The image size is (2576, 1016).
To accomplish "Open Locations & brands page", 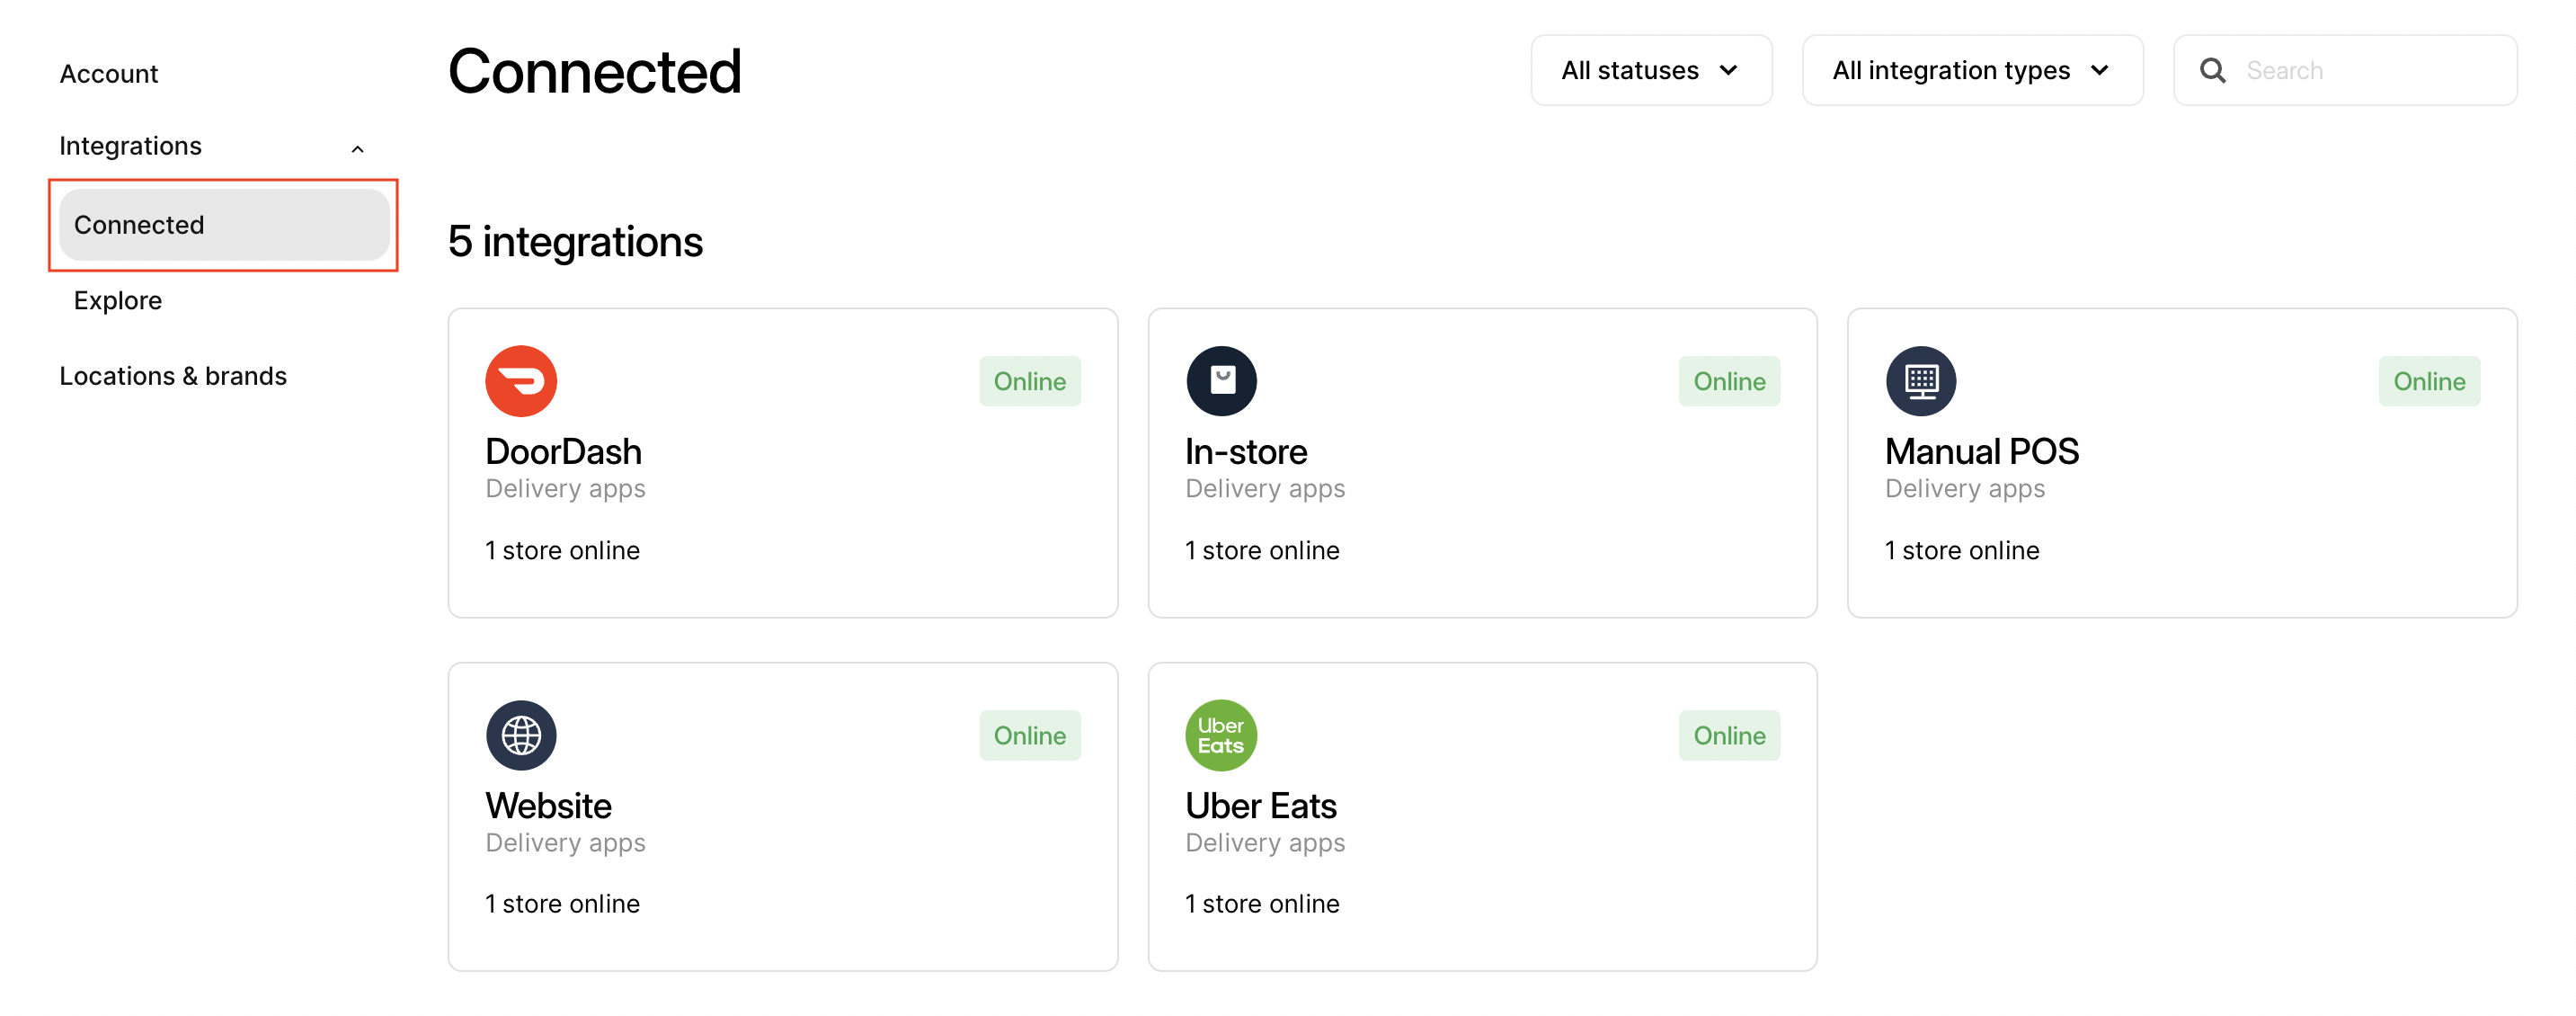I will click(x=173, y=376).
